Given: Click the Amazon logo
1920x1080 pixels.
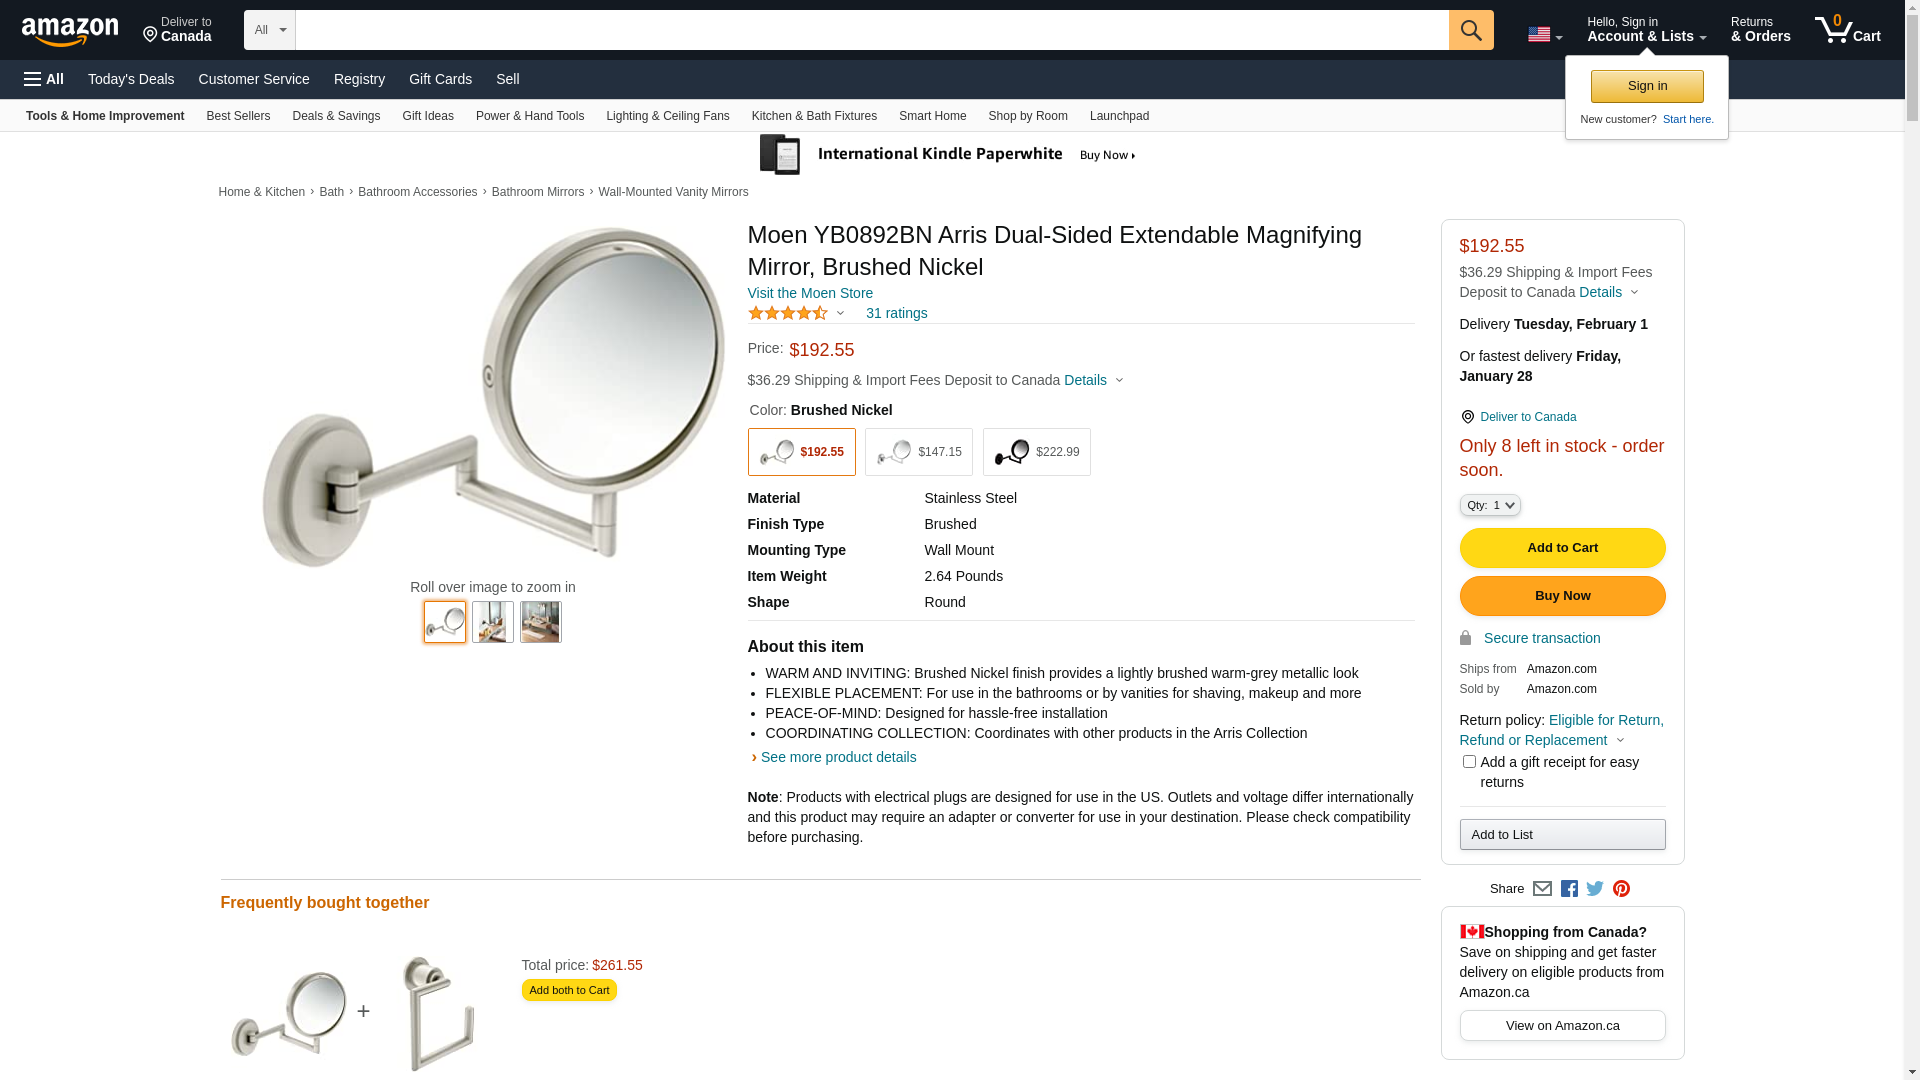Looking at the screenshot, I should [x=70, y=31].
